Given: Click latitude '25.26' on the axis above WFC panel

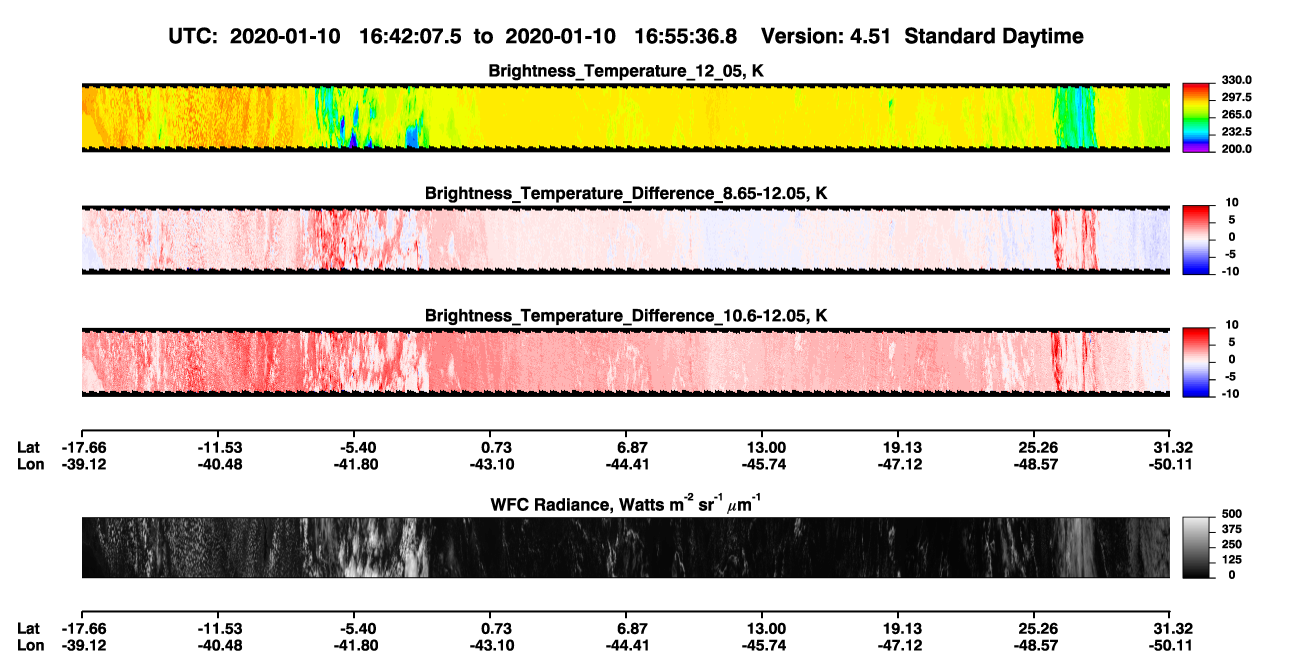Looking at the screenshot, I should pyautogui.click(x=1037, y=447).
